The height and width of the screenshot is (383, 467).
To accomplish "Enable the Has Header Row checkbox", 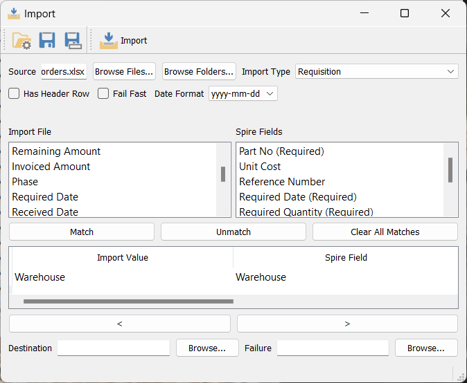I will tap(14, 94).
